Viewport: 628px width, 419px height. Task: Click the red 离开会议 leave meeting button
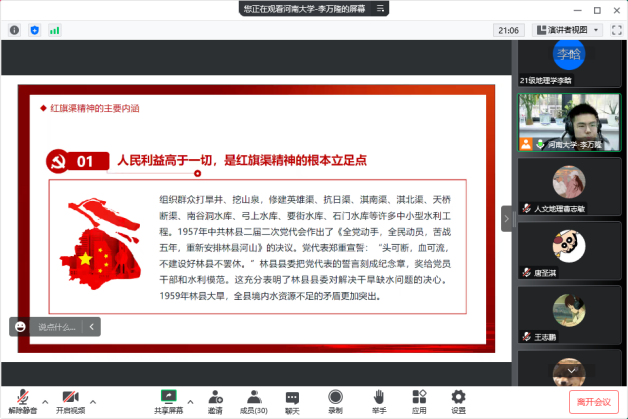click(x=593, y=401)
